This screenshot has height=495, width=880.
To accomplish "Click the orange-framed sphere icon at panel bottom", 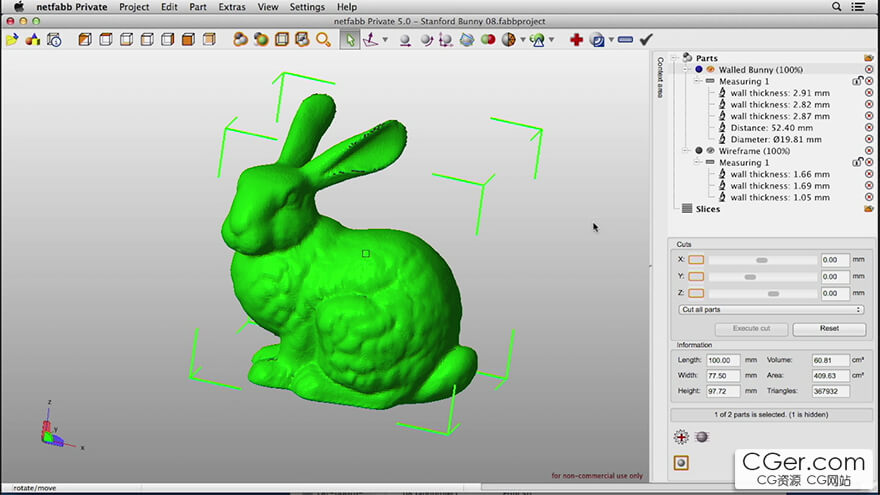I will click(x=681, y=463).
